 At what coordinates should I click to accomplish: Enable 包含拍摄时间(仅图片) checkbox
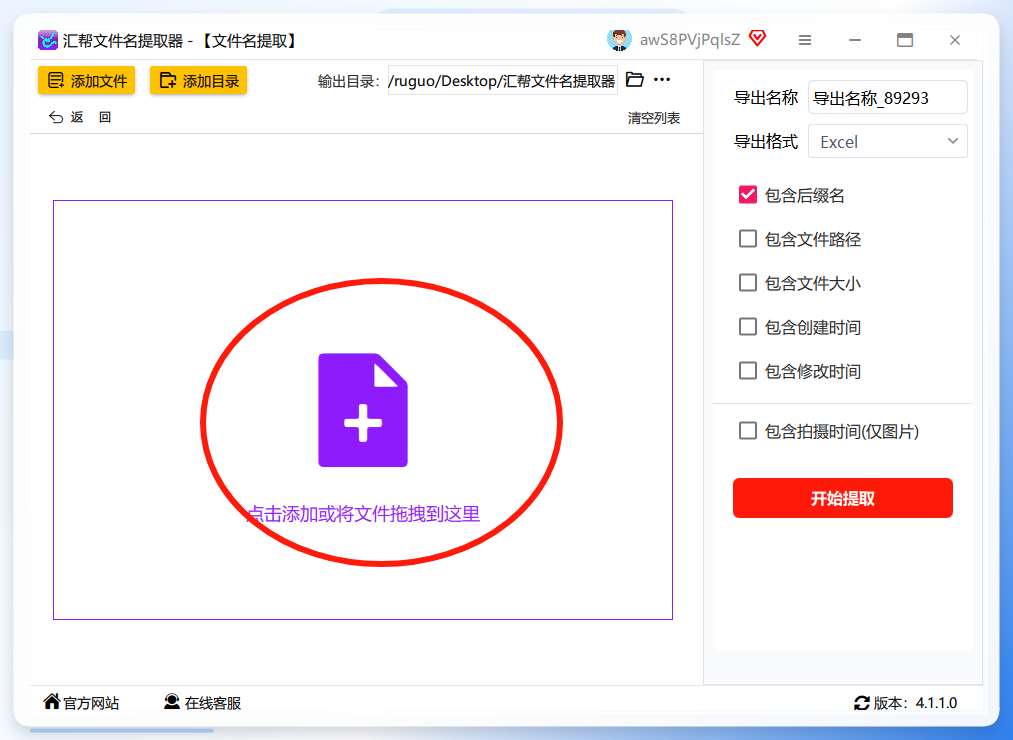(x=747, y=430)
